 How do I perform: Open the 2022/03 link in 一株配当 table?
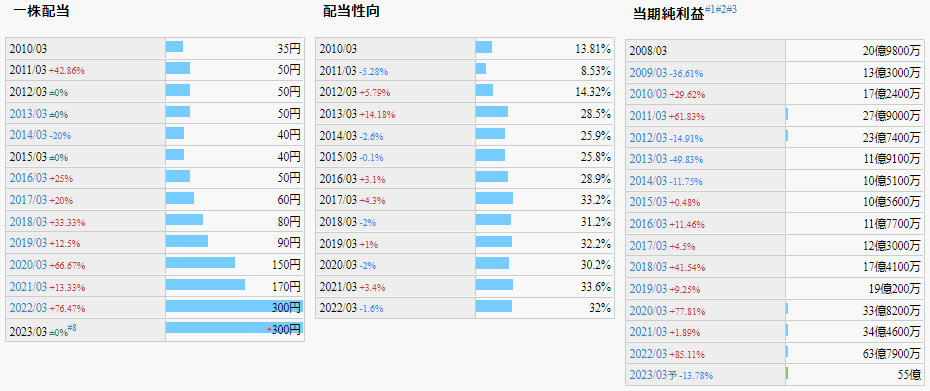point(28,309)
